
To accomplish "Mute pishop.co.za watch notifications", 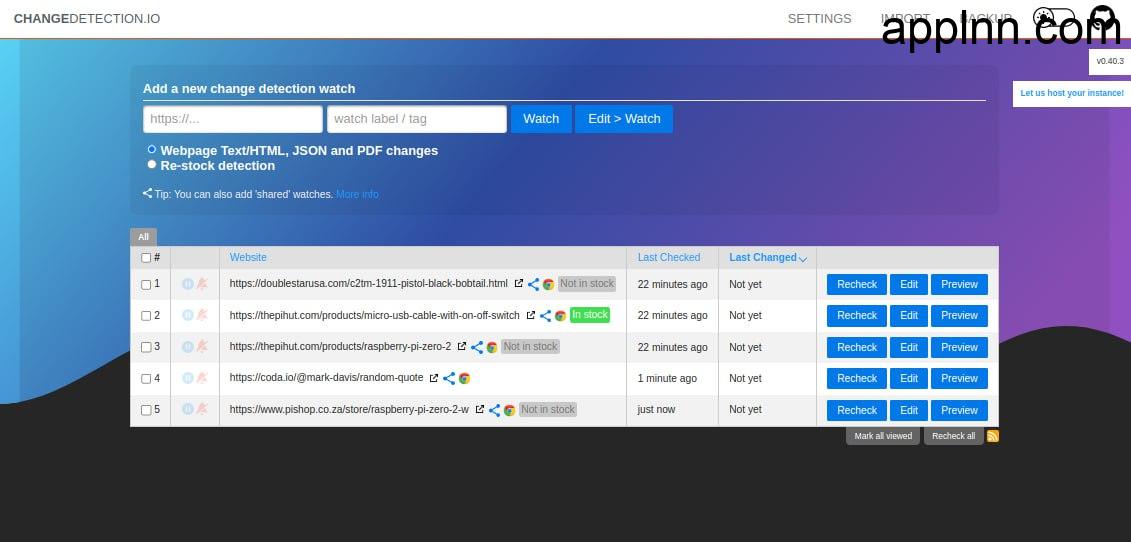I will (202, 409).
